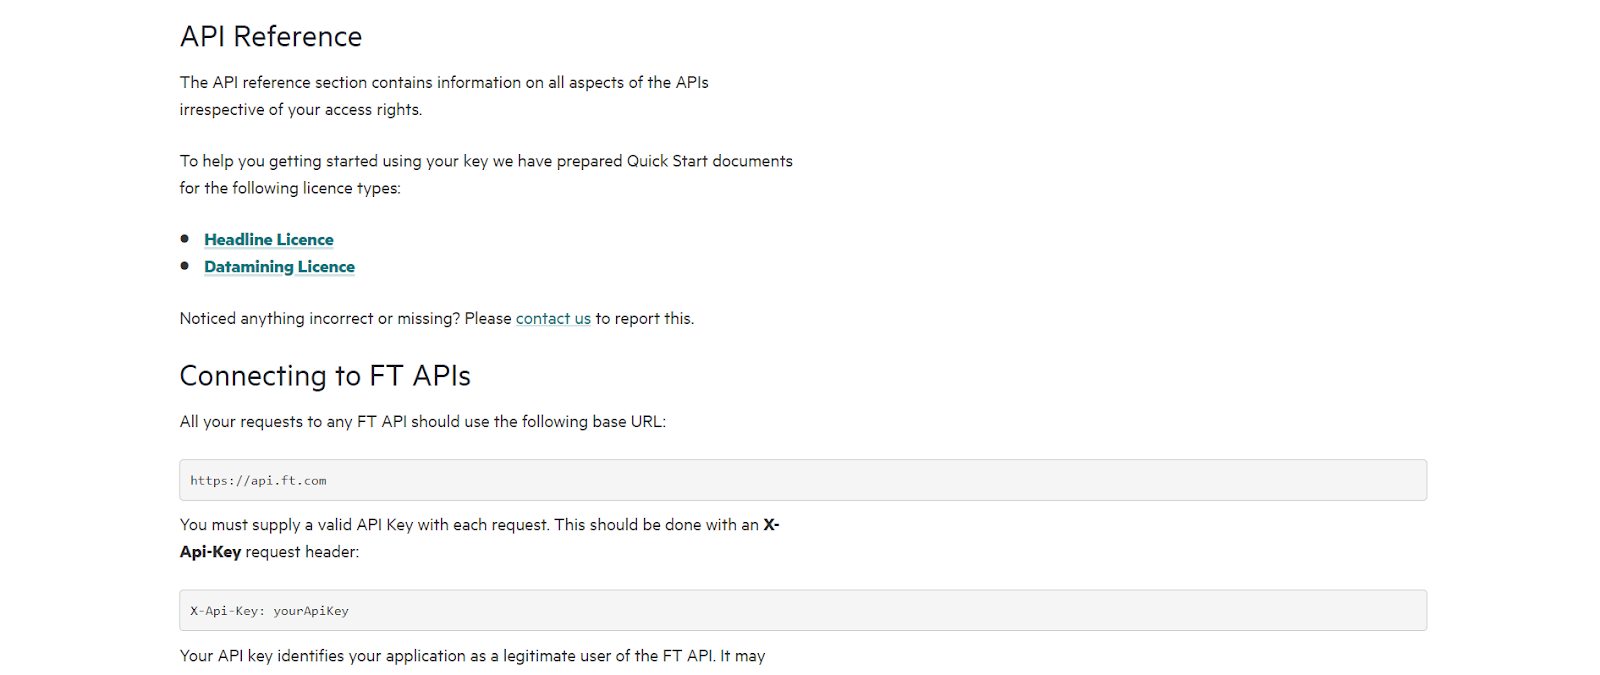Click 'for the following licence types:' line

click(x=290, y=189)
